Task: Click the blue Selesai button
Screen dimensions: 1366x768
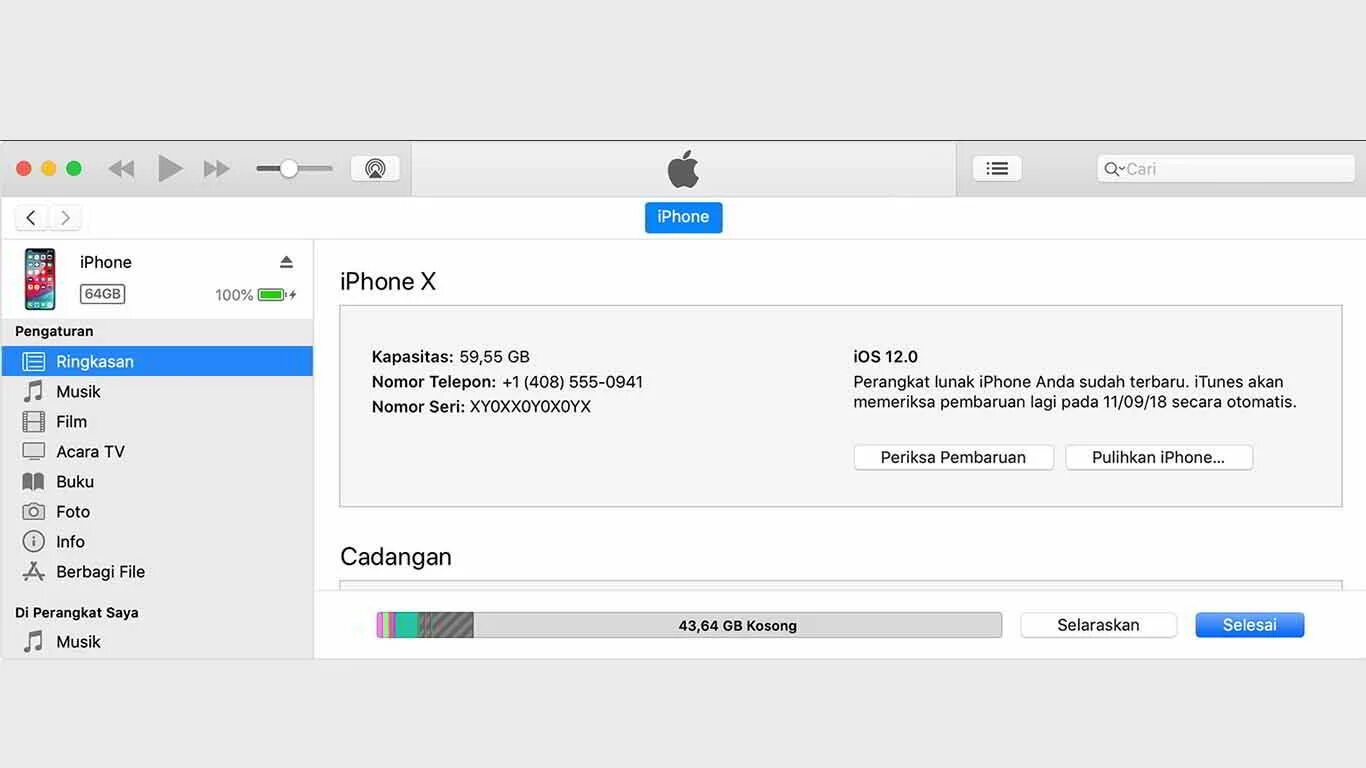Action: (x=1249, y=625)
